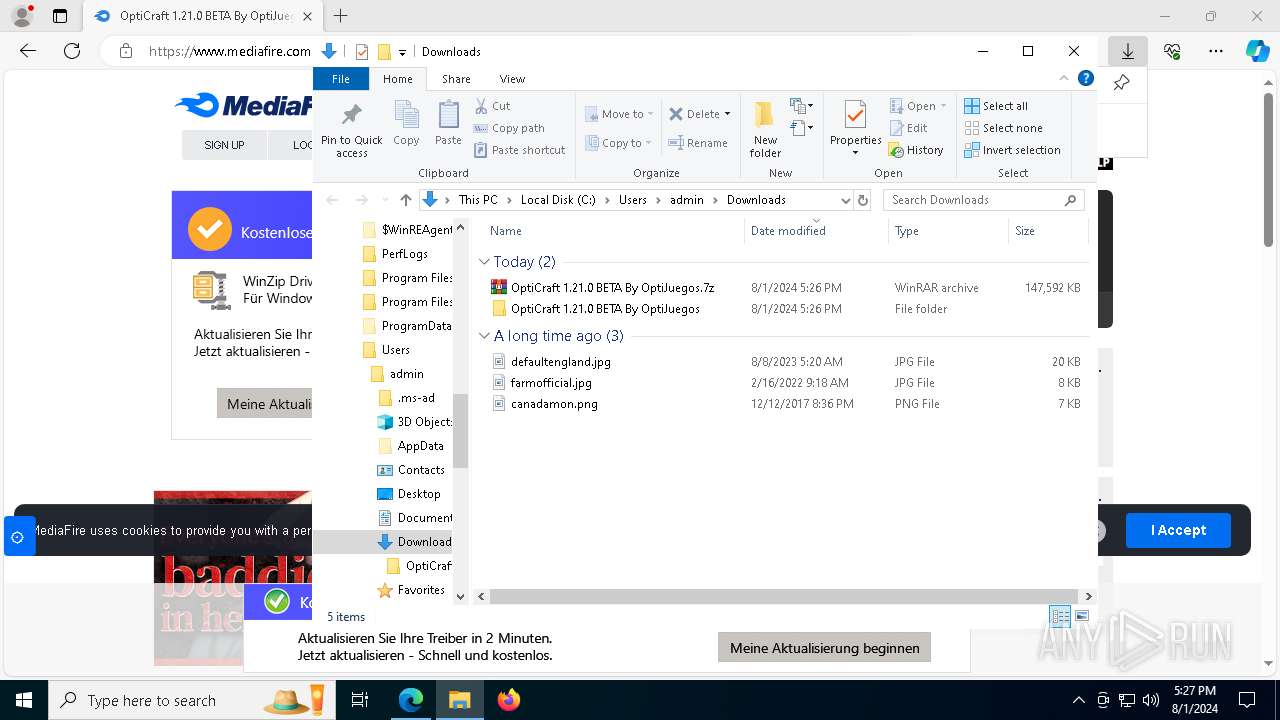
Task: Click Copy path in Clipboard group
Action: pos(509,128)
